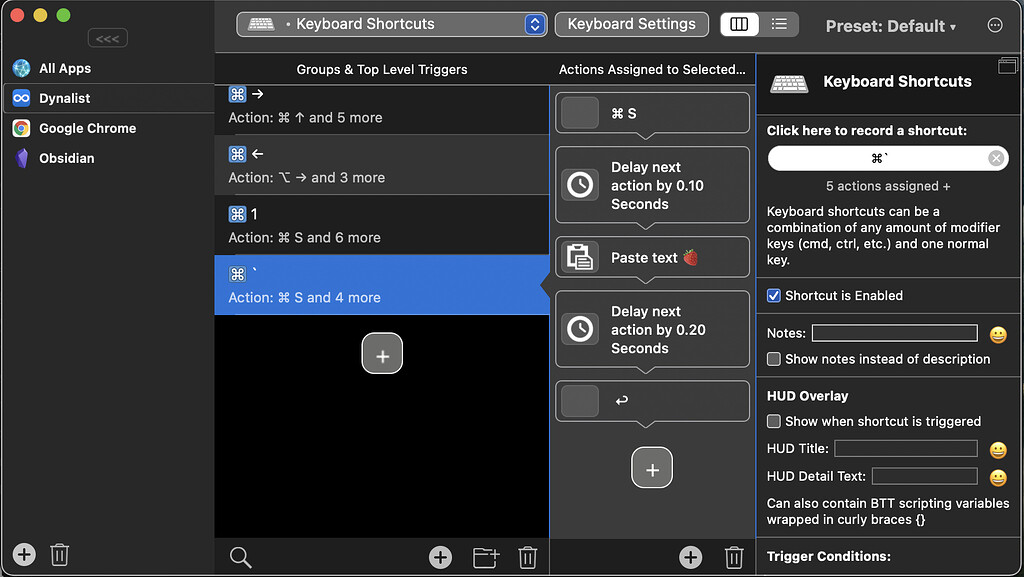Open Keyboard Settings
Viewport: 1024px width, 577px height.
(631, 23)
